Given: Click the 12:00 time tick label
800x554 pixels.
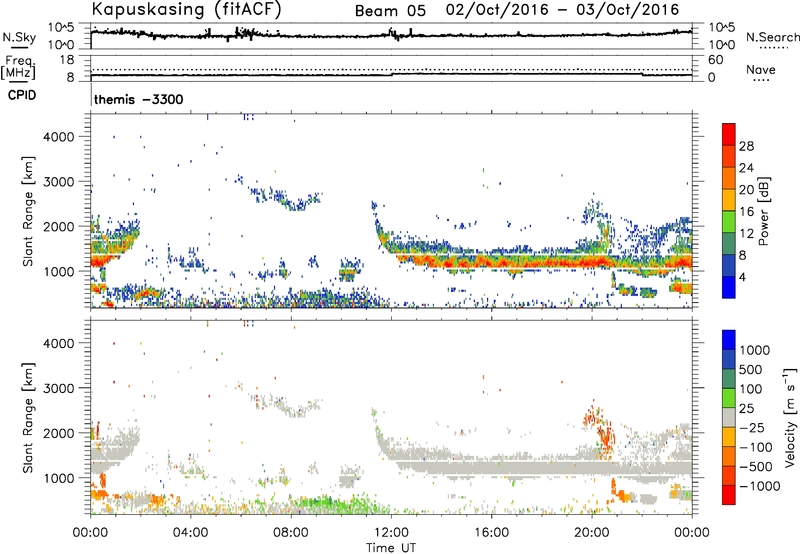Looking at the screenshot, I should click(x=391, y=533).
